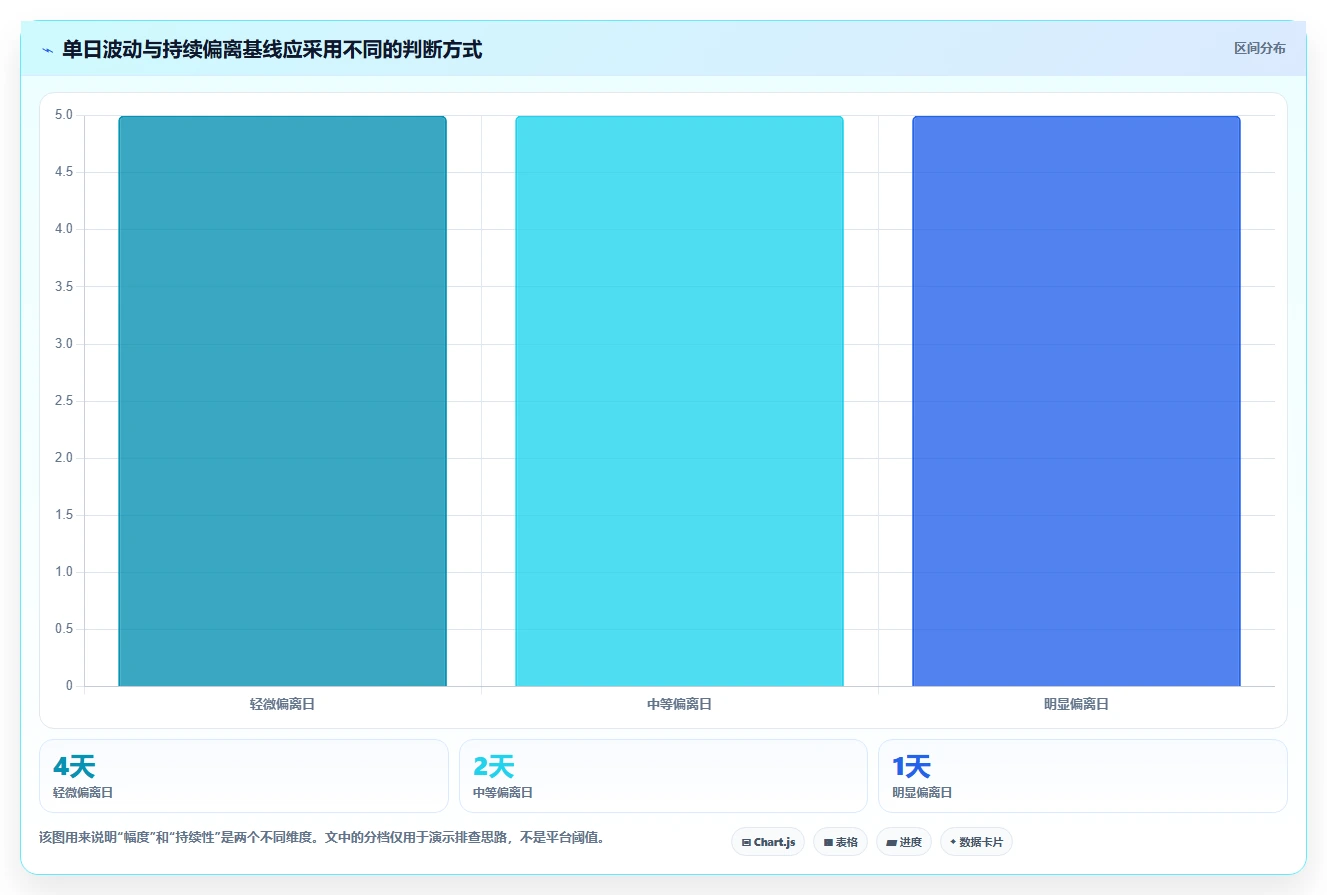Open the 2天 中等偏离日 stat card

tap(663, 776)
